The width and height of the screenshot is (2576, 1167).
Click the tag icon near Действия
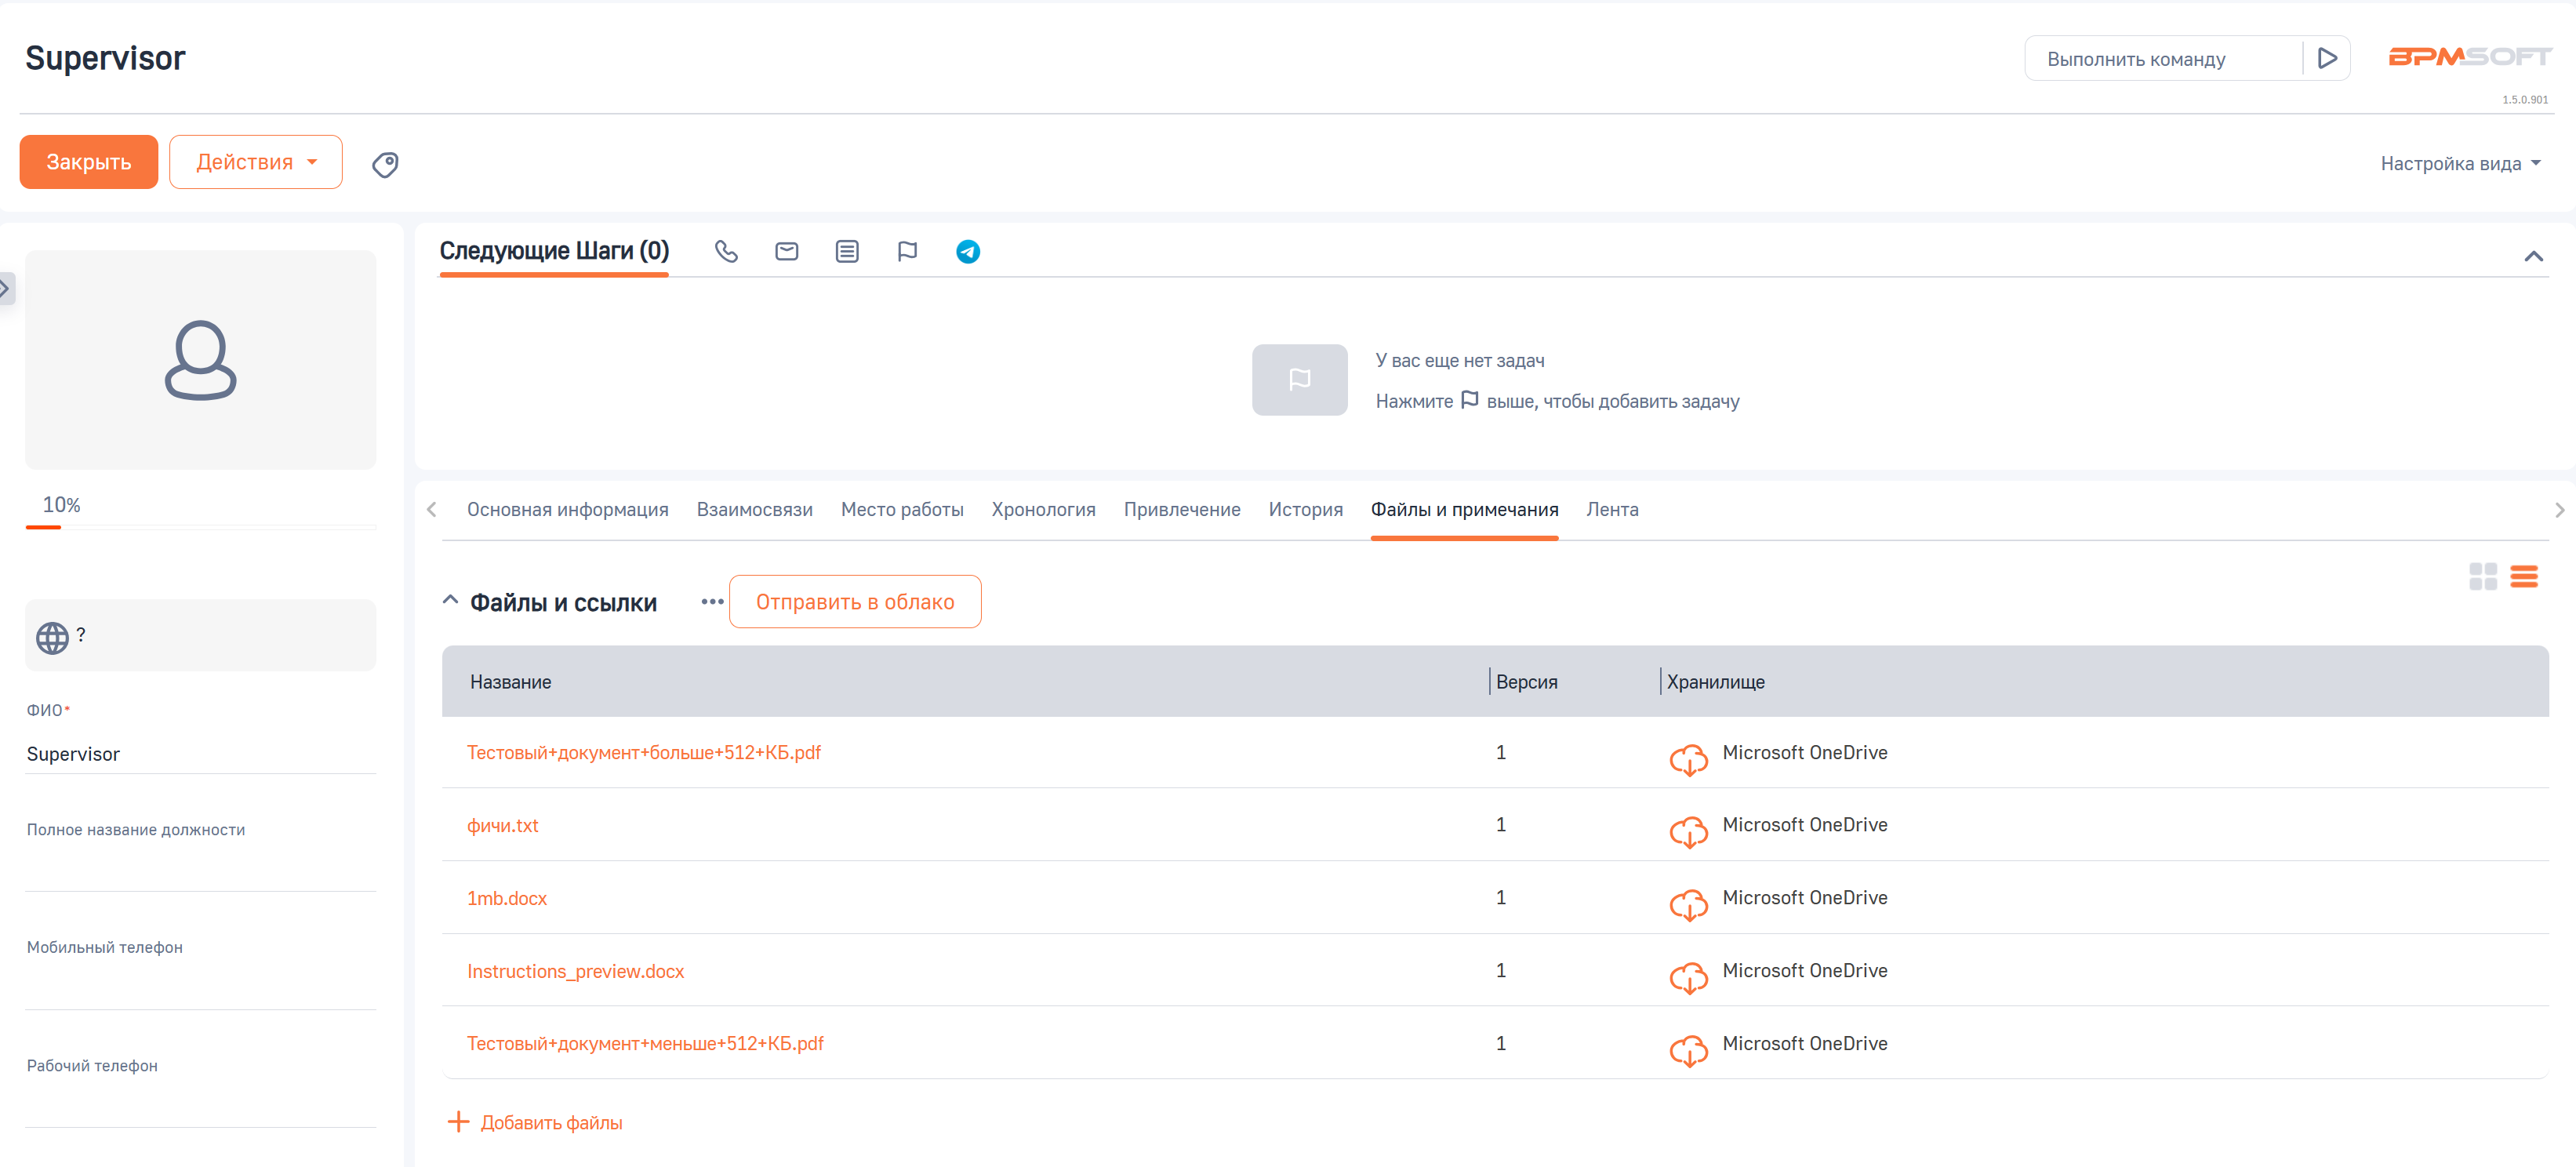point(385,164)
